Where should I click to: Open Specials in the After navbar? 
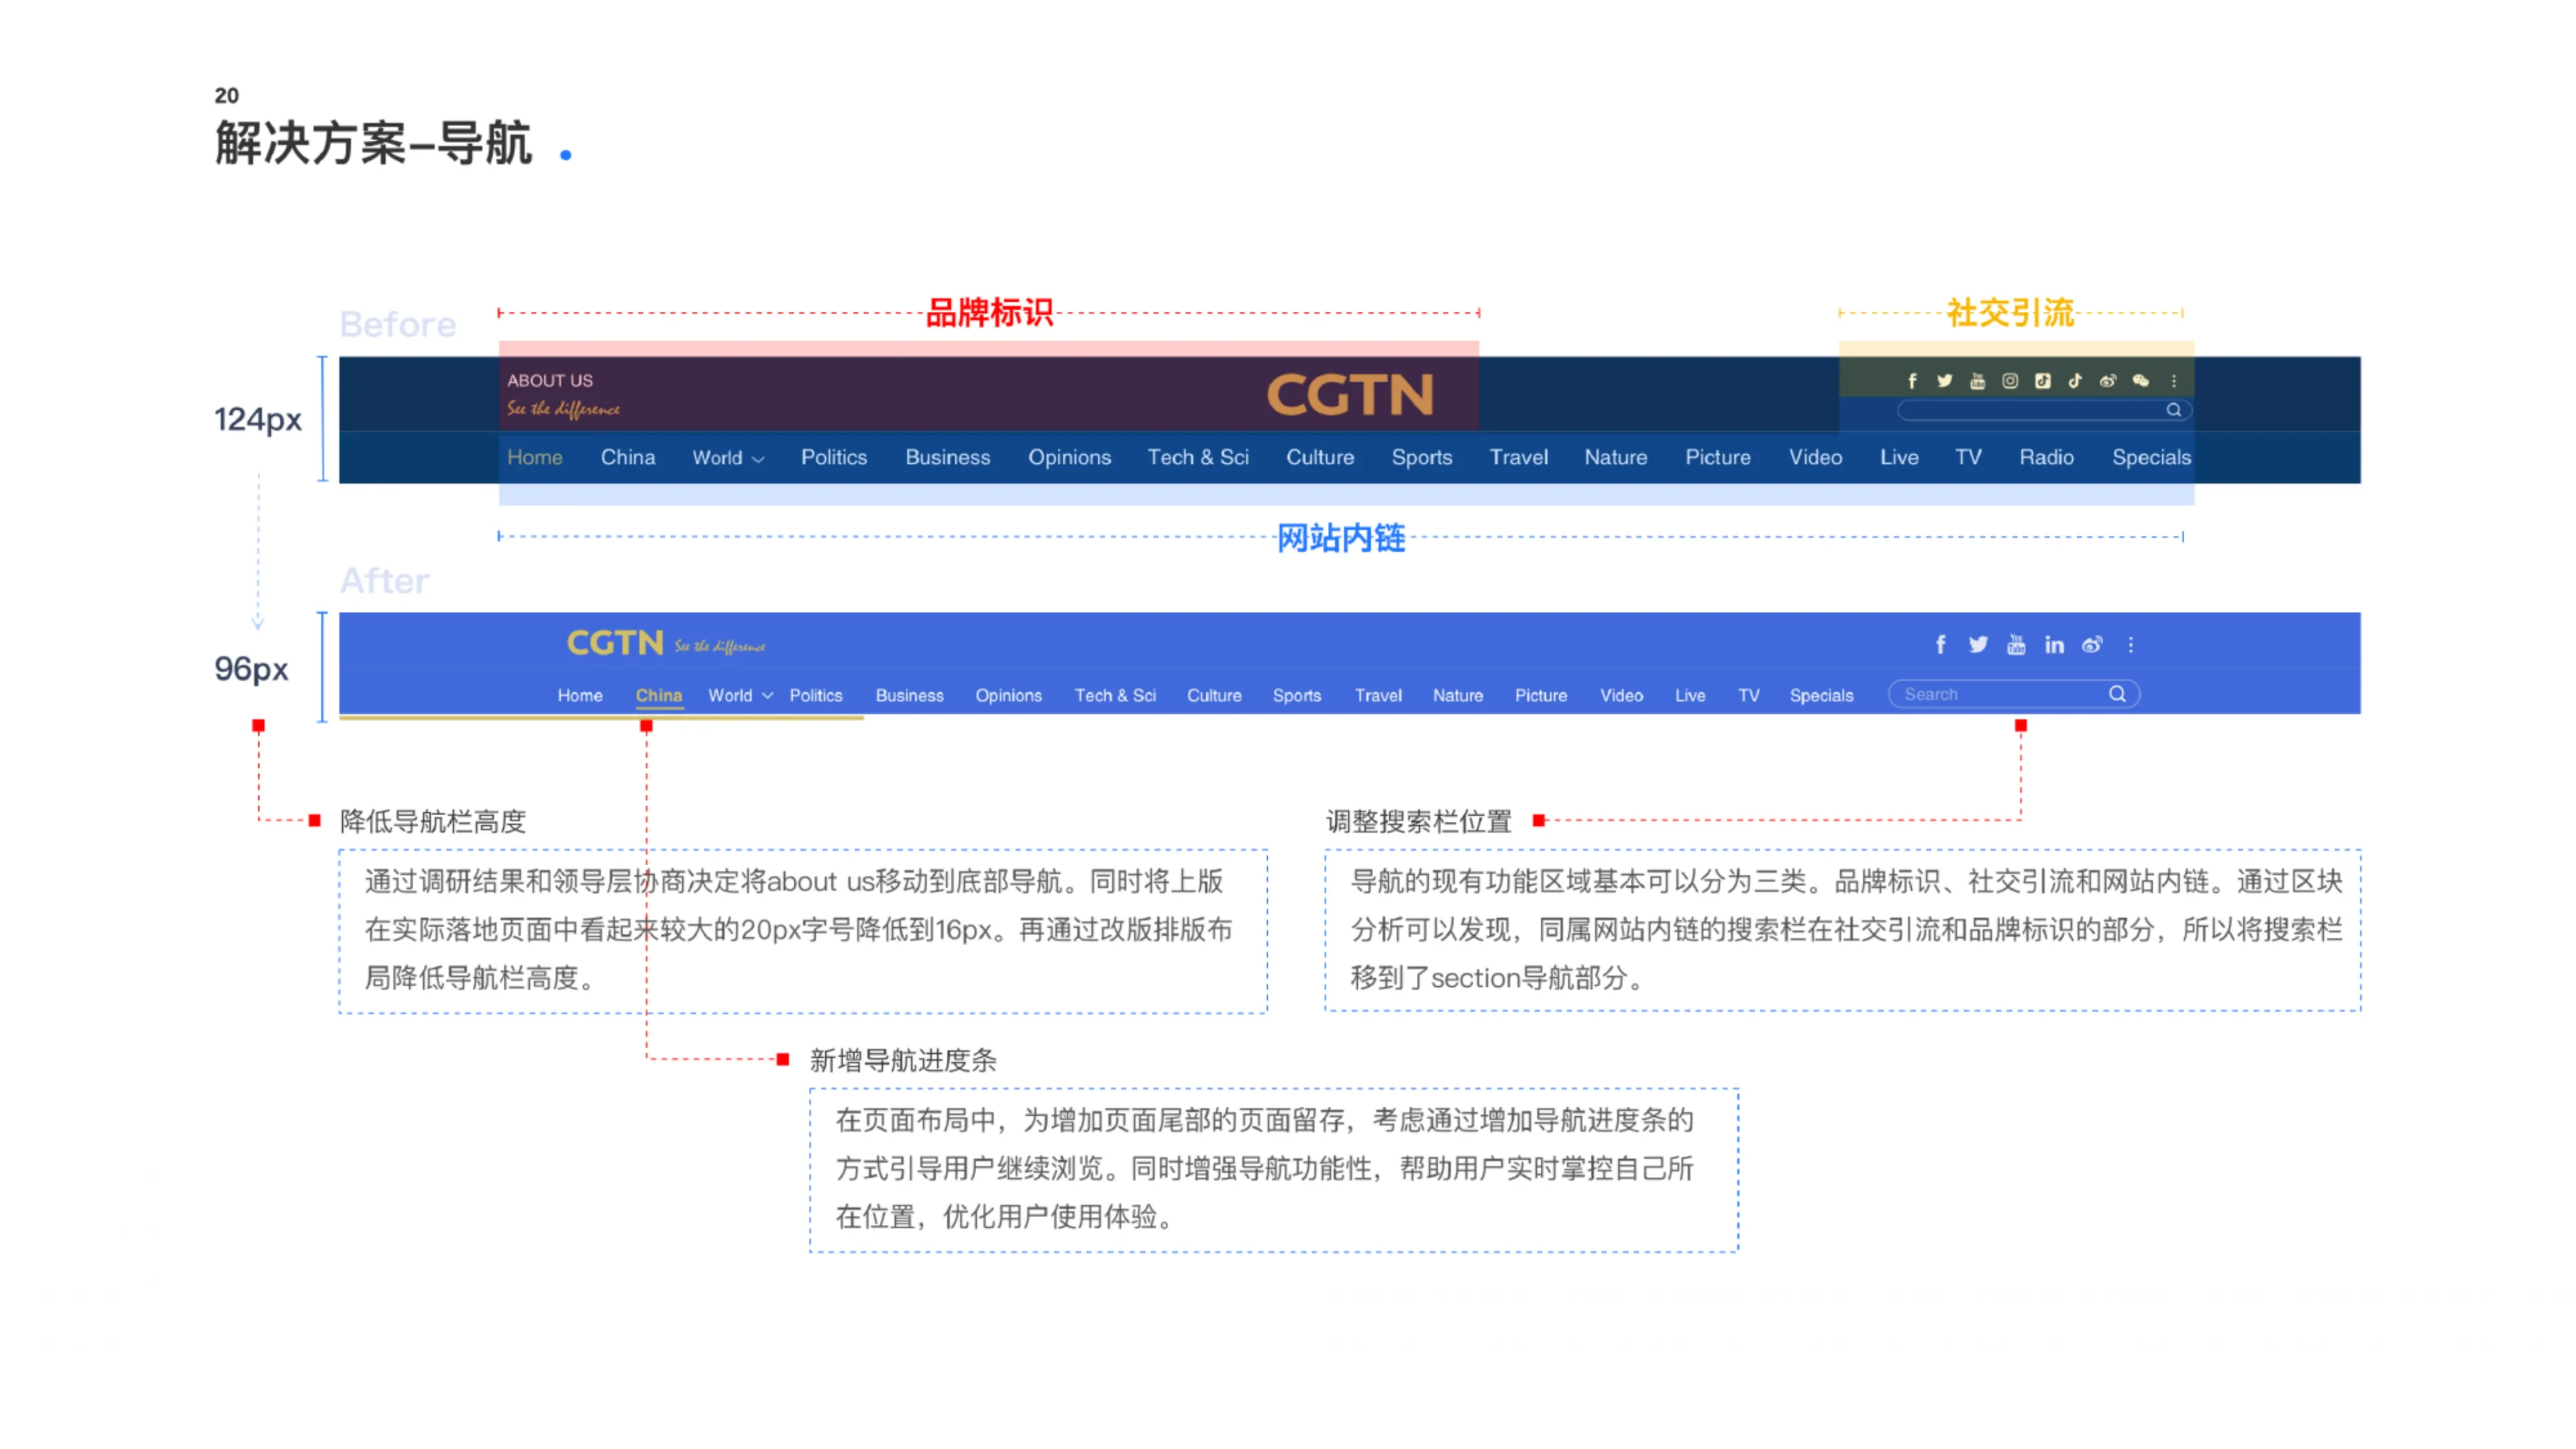point(1821,695)
